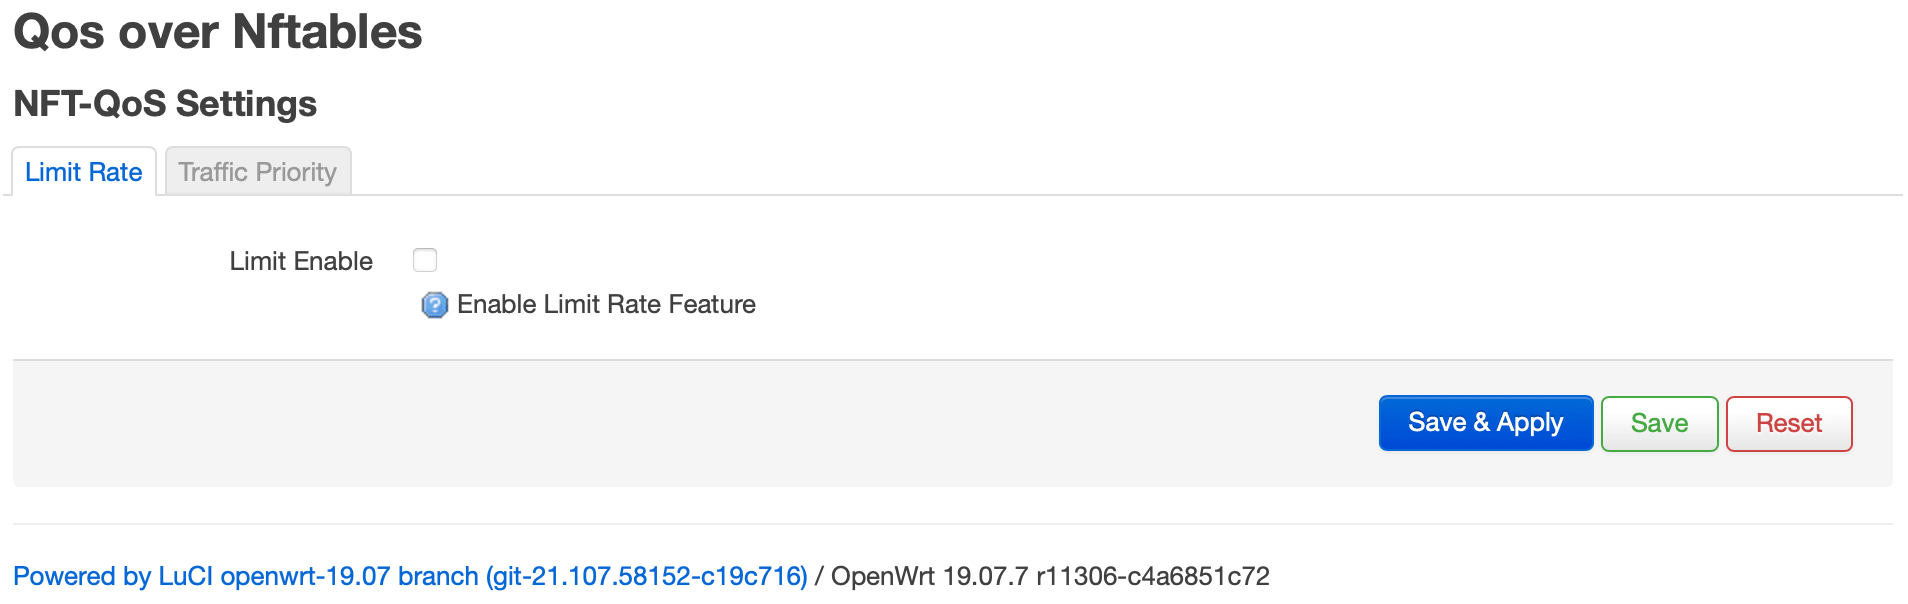This screenshot has height=604, width=1908.
Task: Click the word Nftables in the title
Action: 328,32
